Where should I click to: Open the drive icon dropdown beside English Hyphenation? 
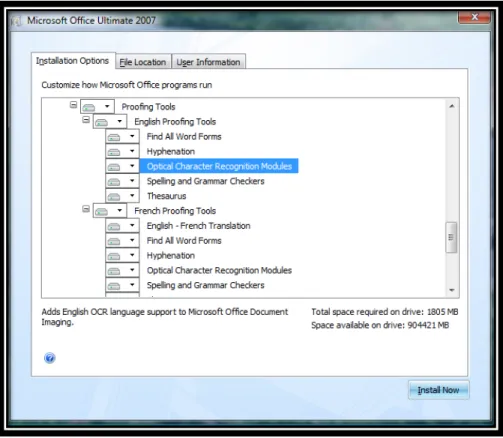click(x=122, y=151)
